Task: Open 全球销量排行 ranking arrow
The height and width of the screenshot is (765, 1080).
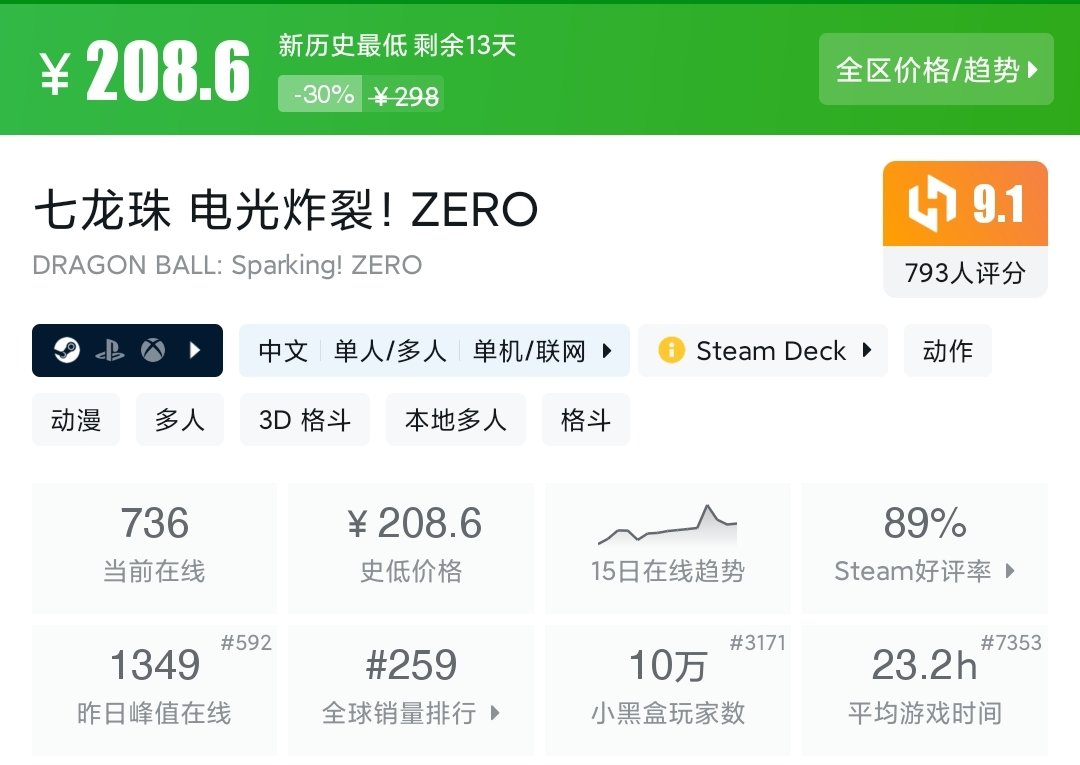Action: 495,713
